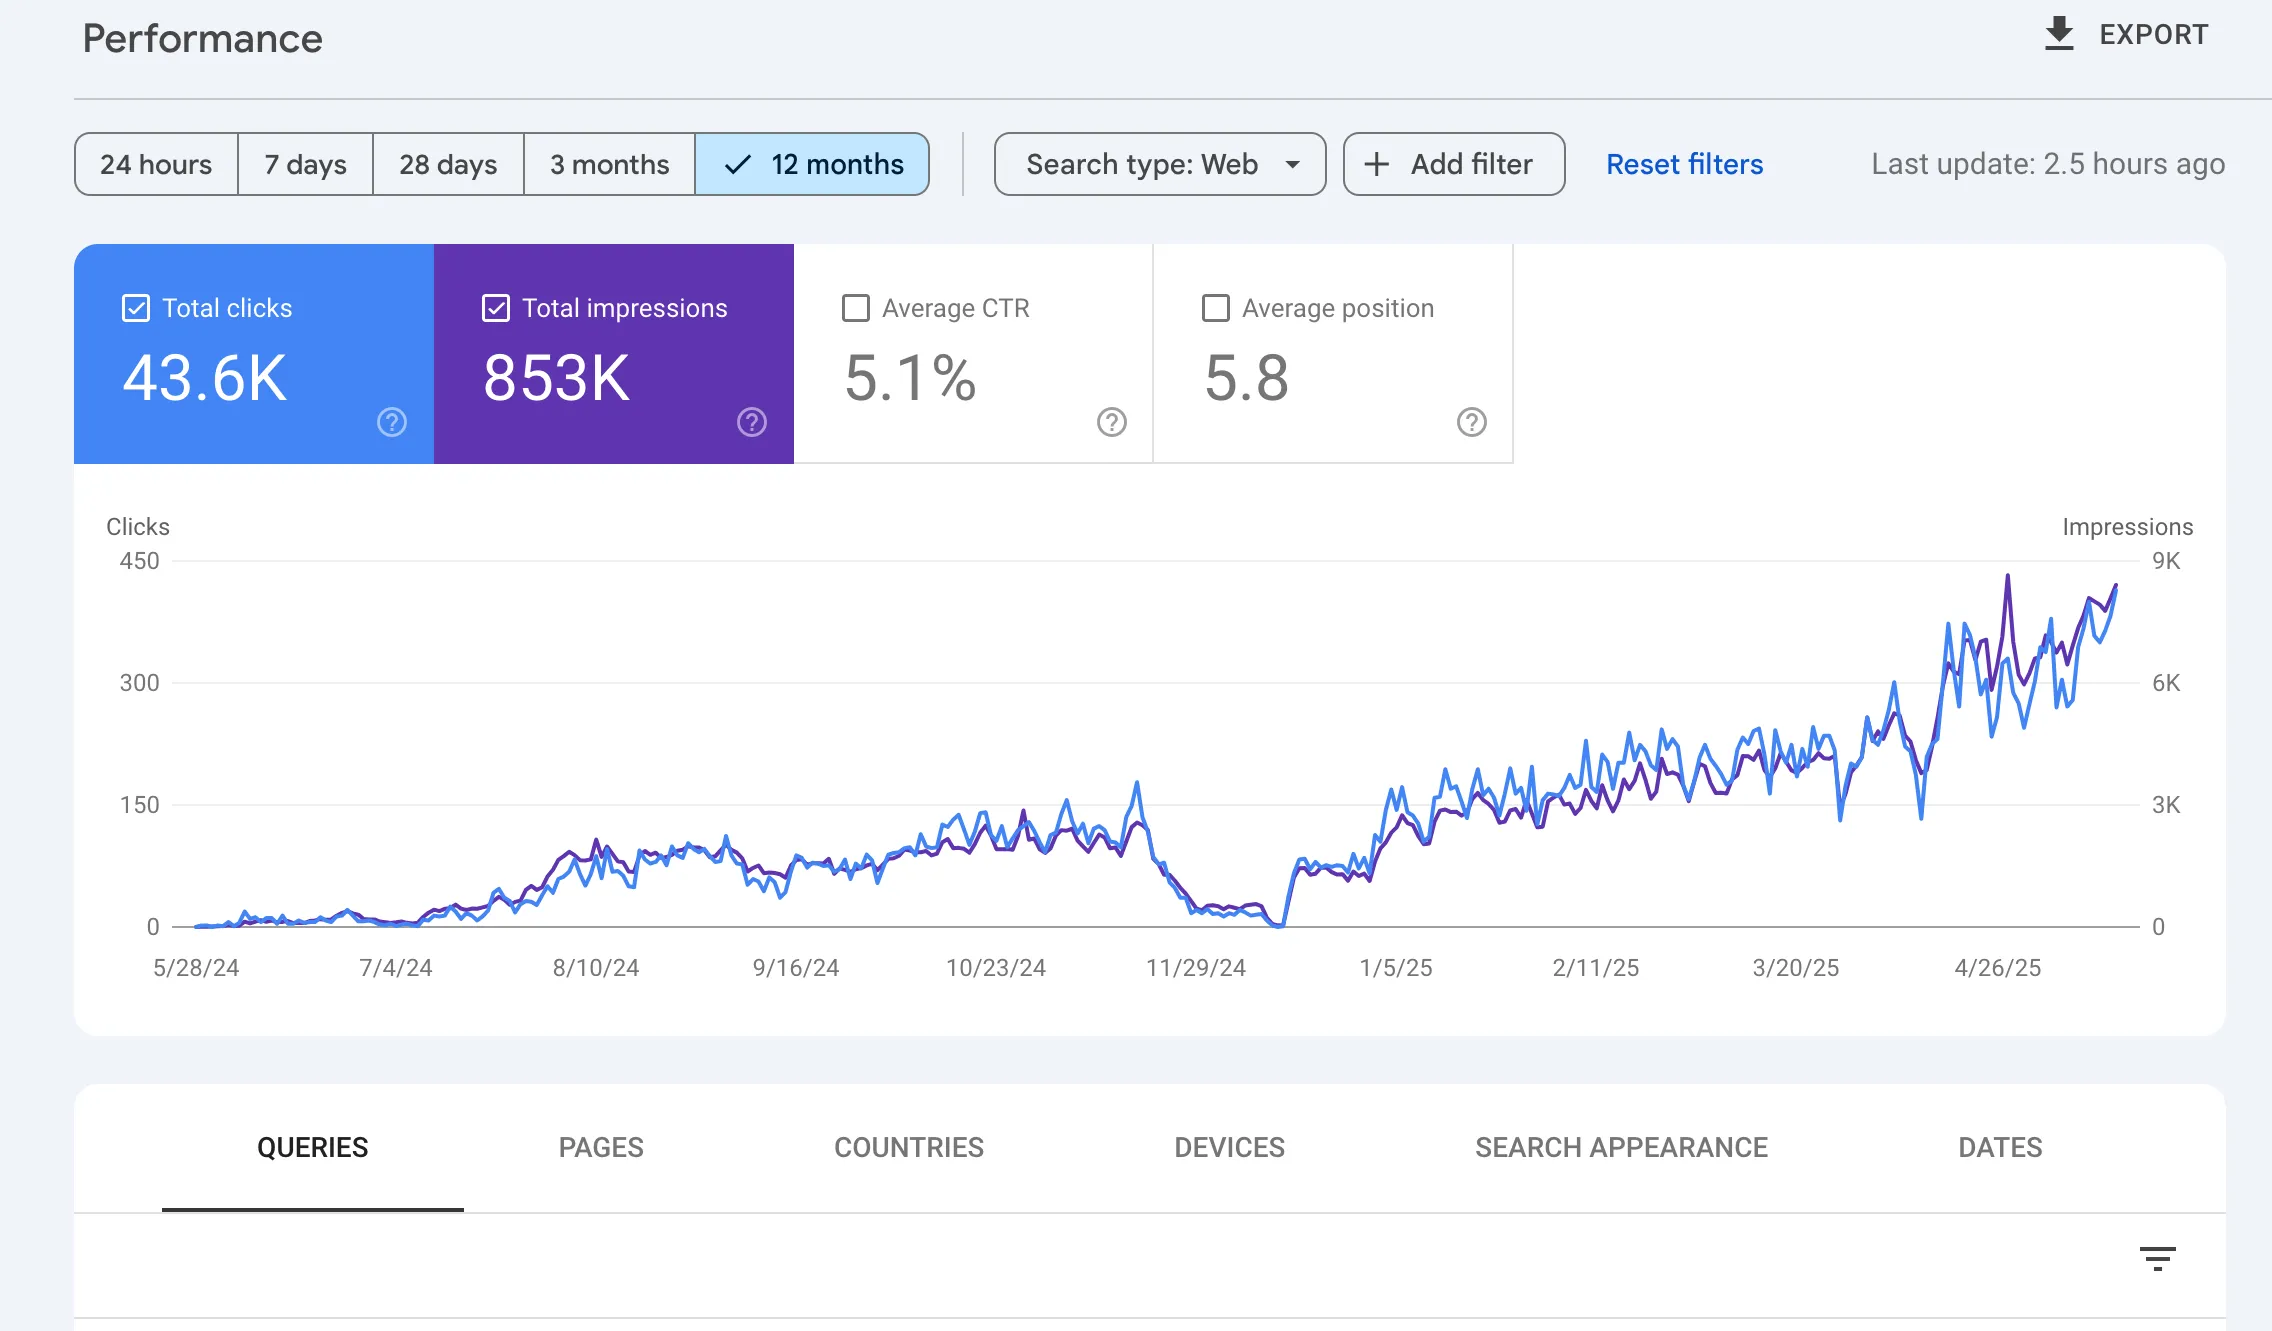Screen dimensions: 2272x1331
Task: Enable the Average CTR checkbox
Action: tap(856, 308)
